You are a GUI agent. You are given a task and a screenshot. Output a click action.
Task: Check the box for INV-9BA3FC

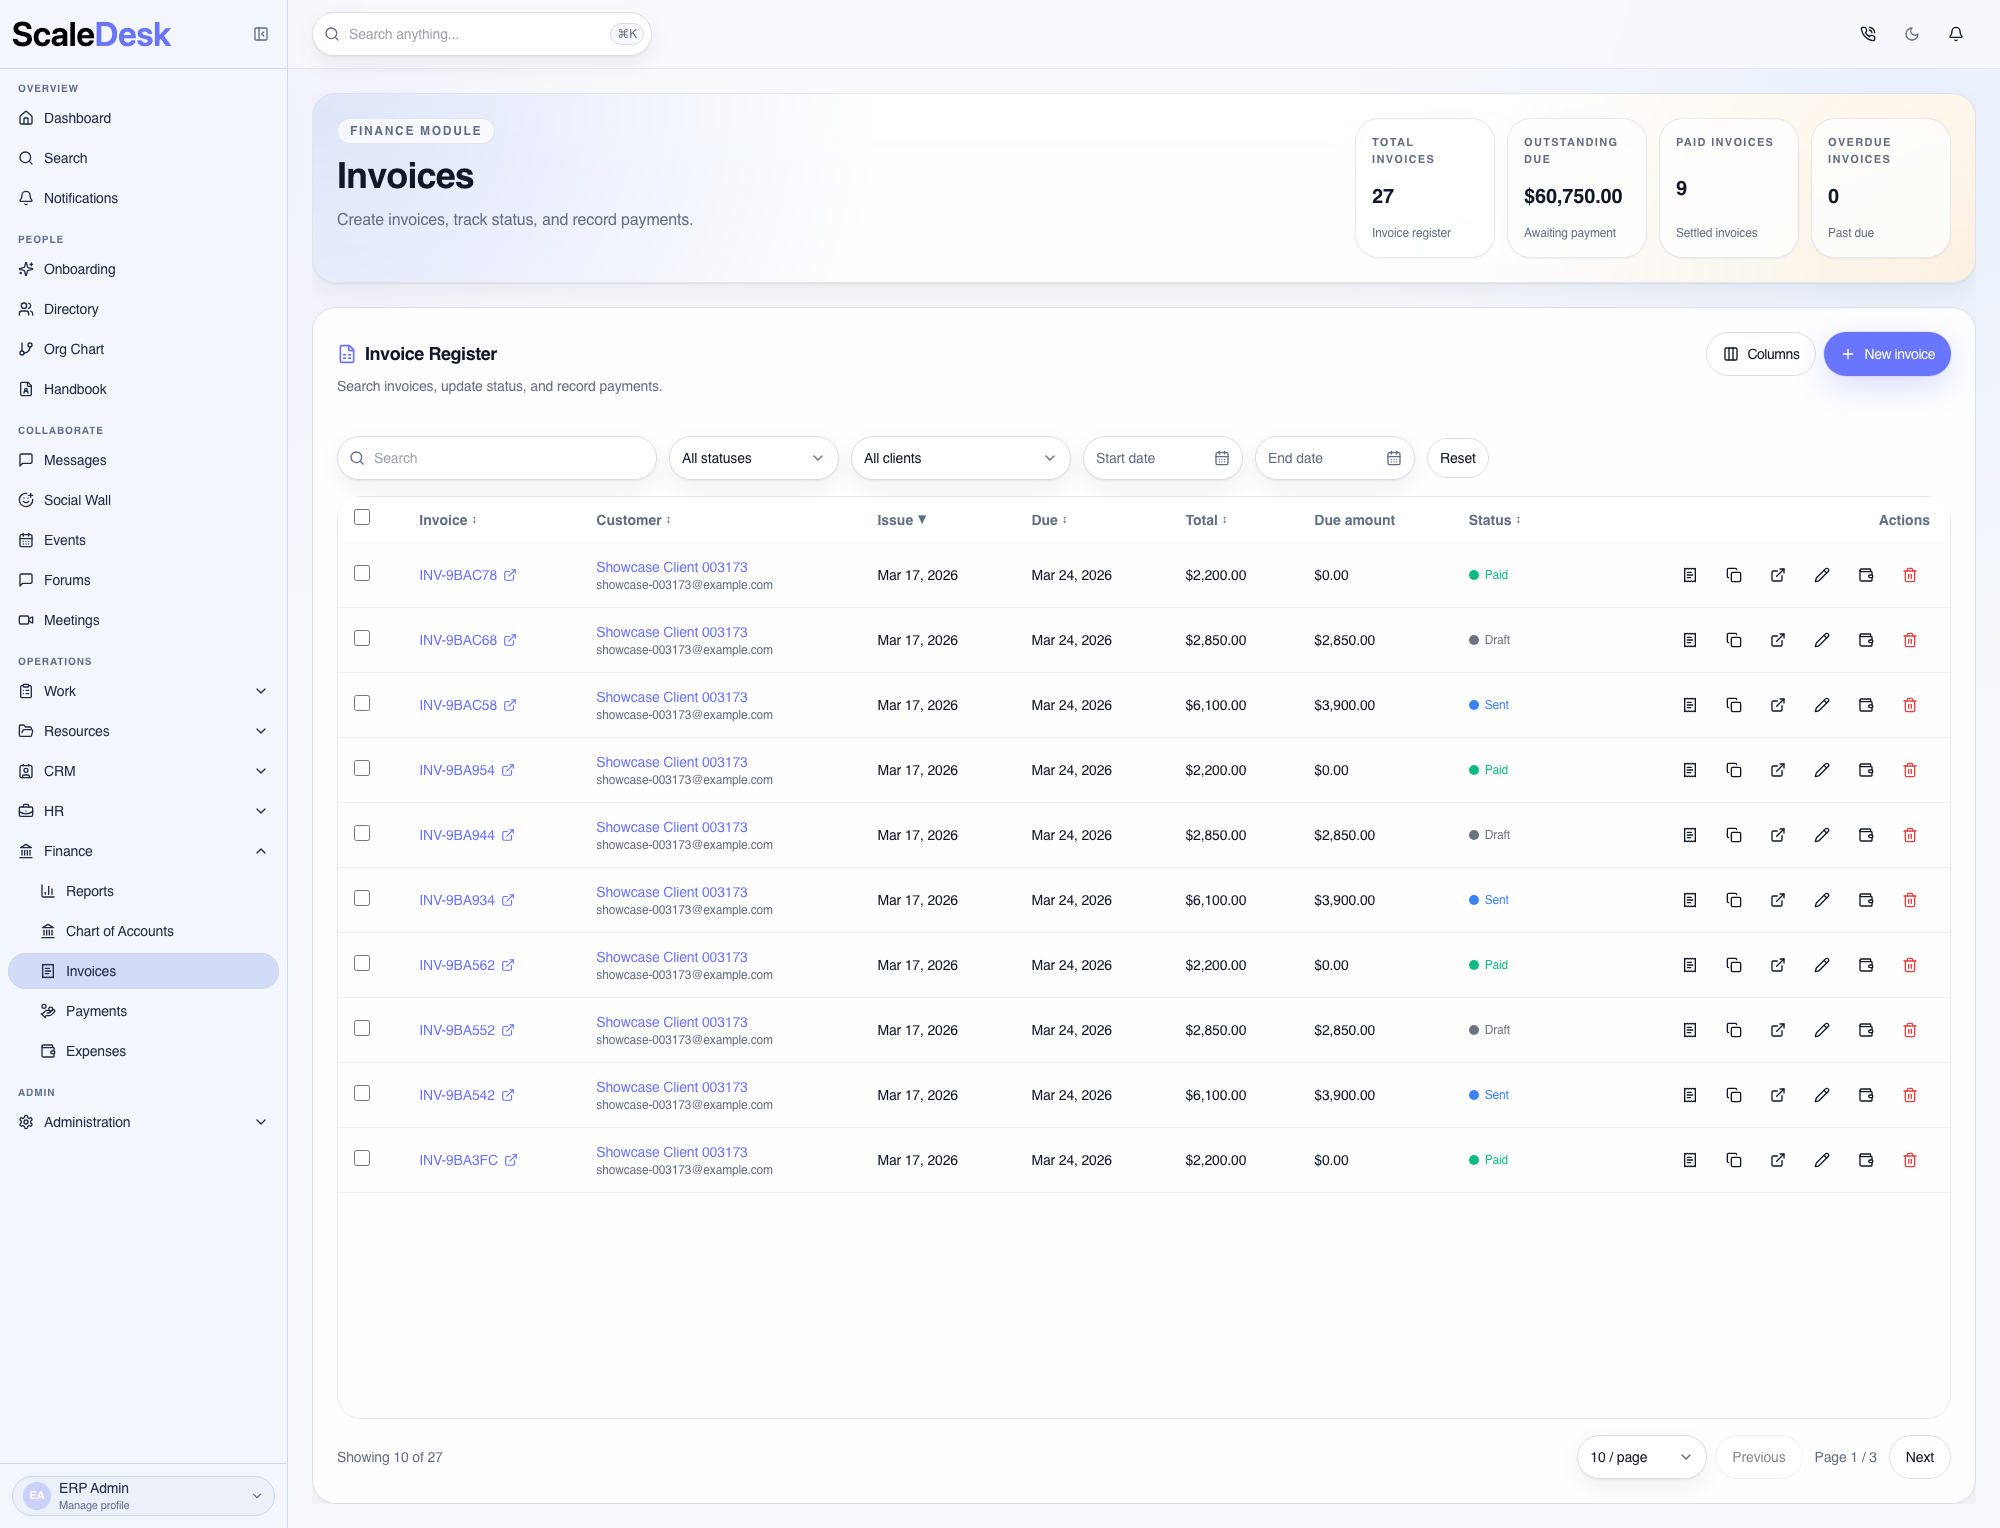(362, 1158)
